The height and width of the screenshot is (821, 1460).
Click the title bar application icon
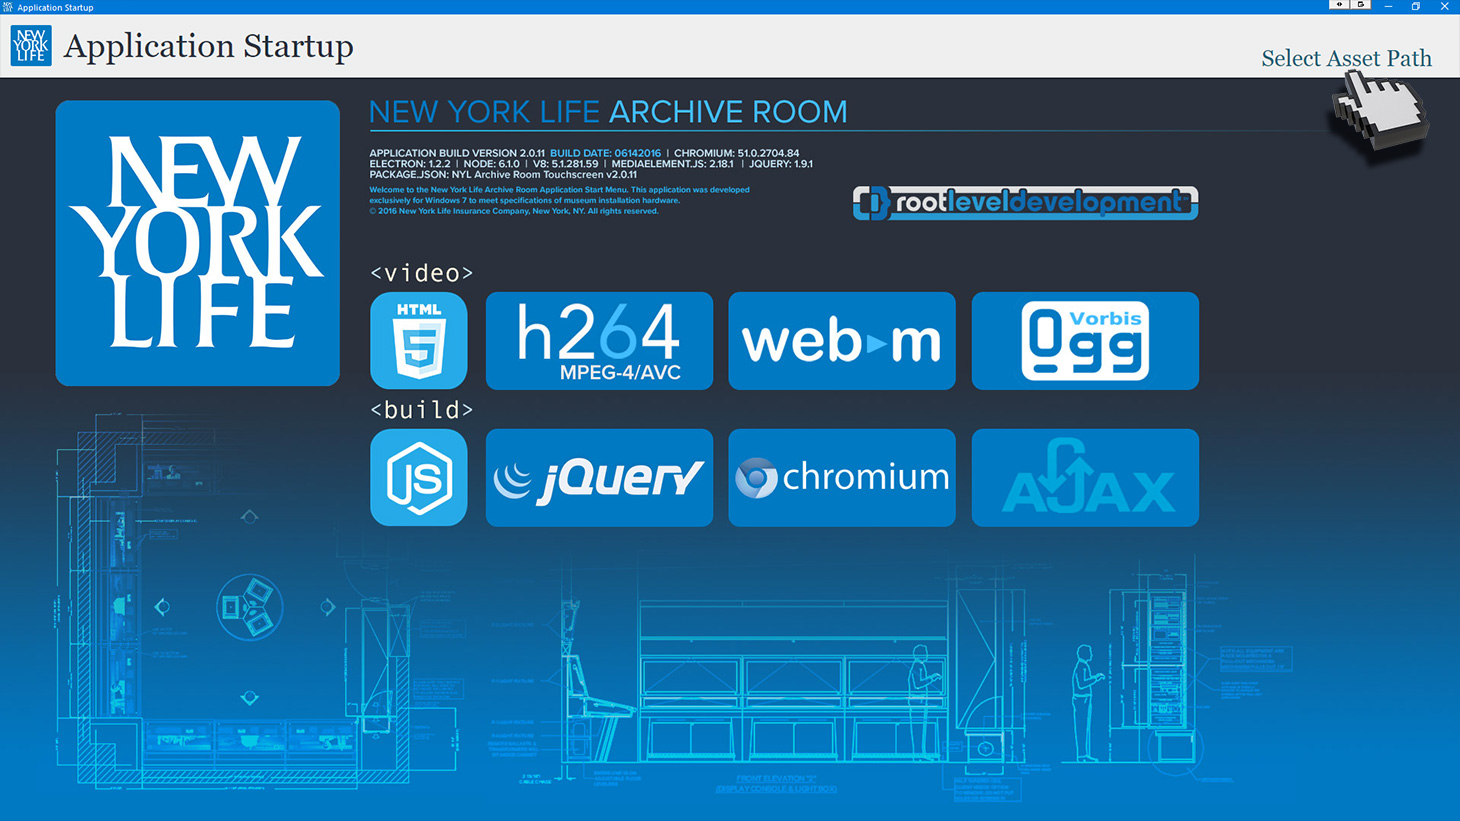(7, 7)
